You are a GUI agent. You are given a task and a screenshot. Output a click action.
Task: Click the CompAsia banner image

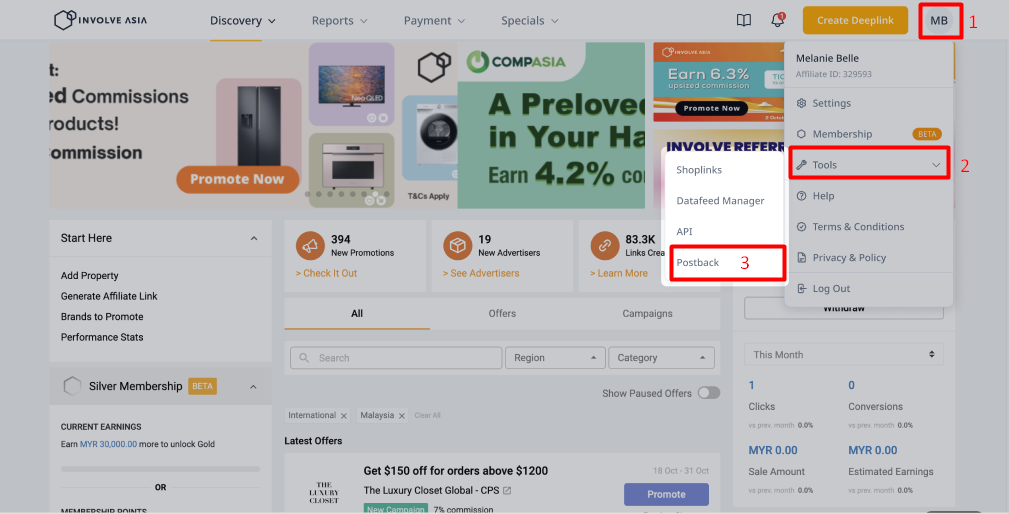pyautogui.click(x=551, y=125)
